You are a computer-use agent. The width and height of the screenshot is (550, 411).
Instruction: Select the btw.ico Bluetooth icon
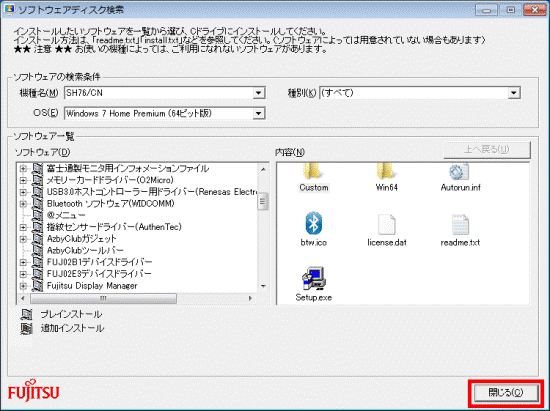point(313,223)
